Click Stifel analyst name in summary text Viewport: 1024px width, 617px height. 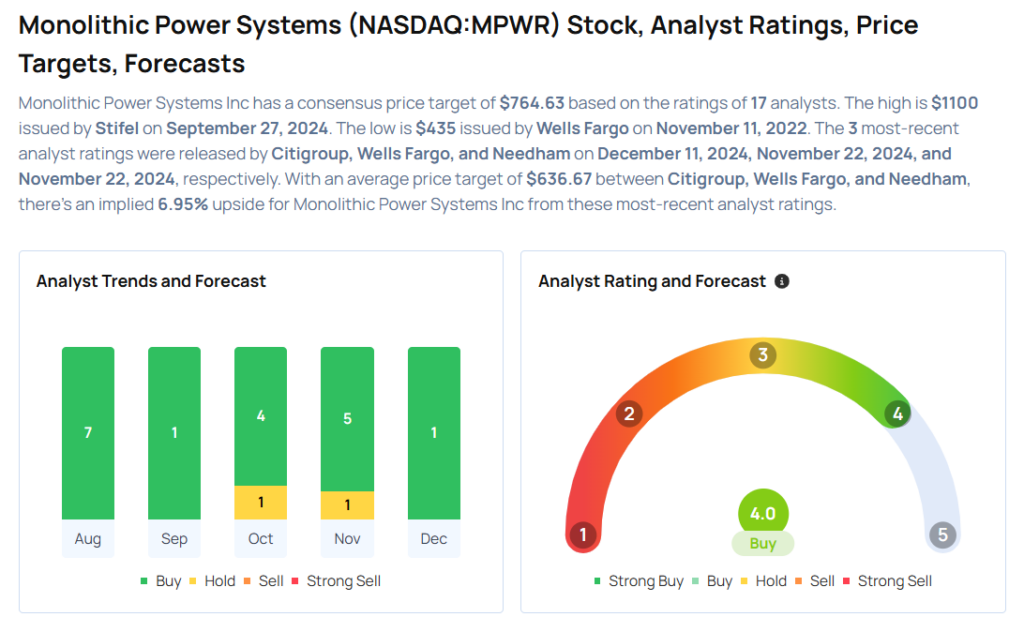tap(116, 128)
